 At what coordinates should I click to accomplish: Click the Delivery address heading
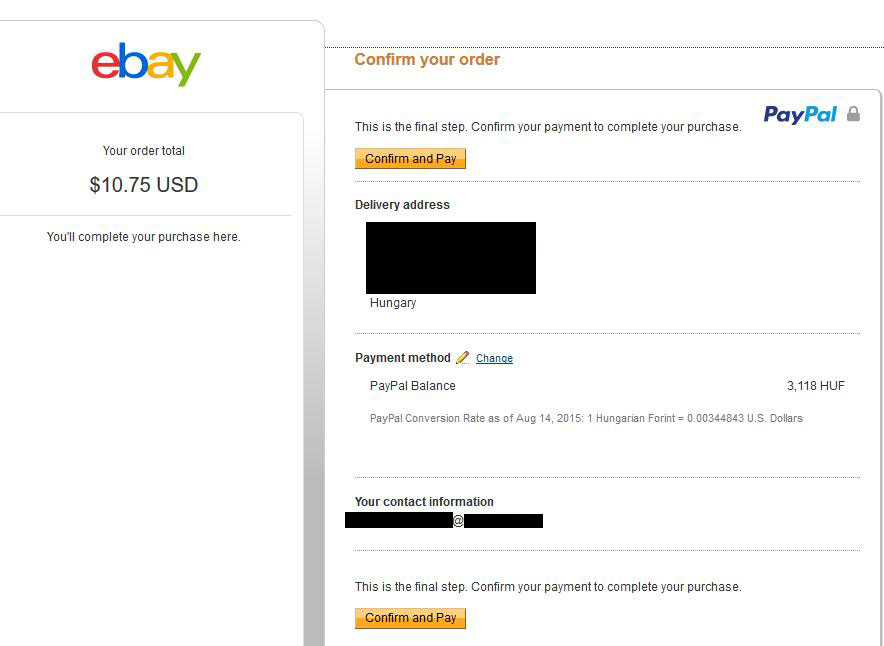402,205
